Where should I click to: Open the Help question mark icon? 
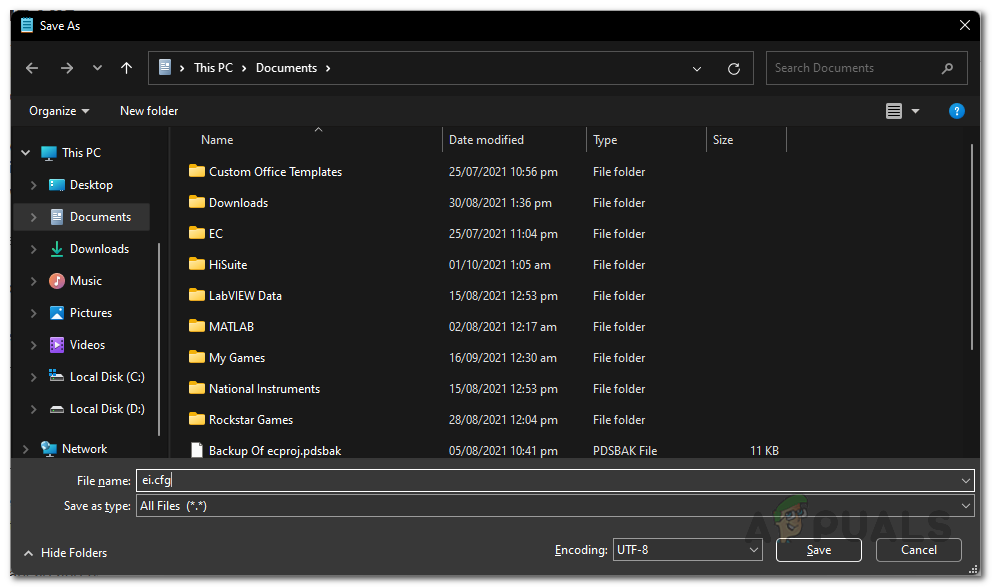pyautogui.click(x=956, y=111)
